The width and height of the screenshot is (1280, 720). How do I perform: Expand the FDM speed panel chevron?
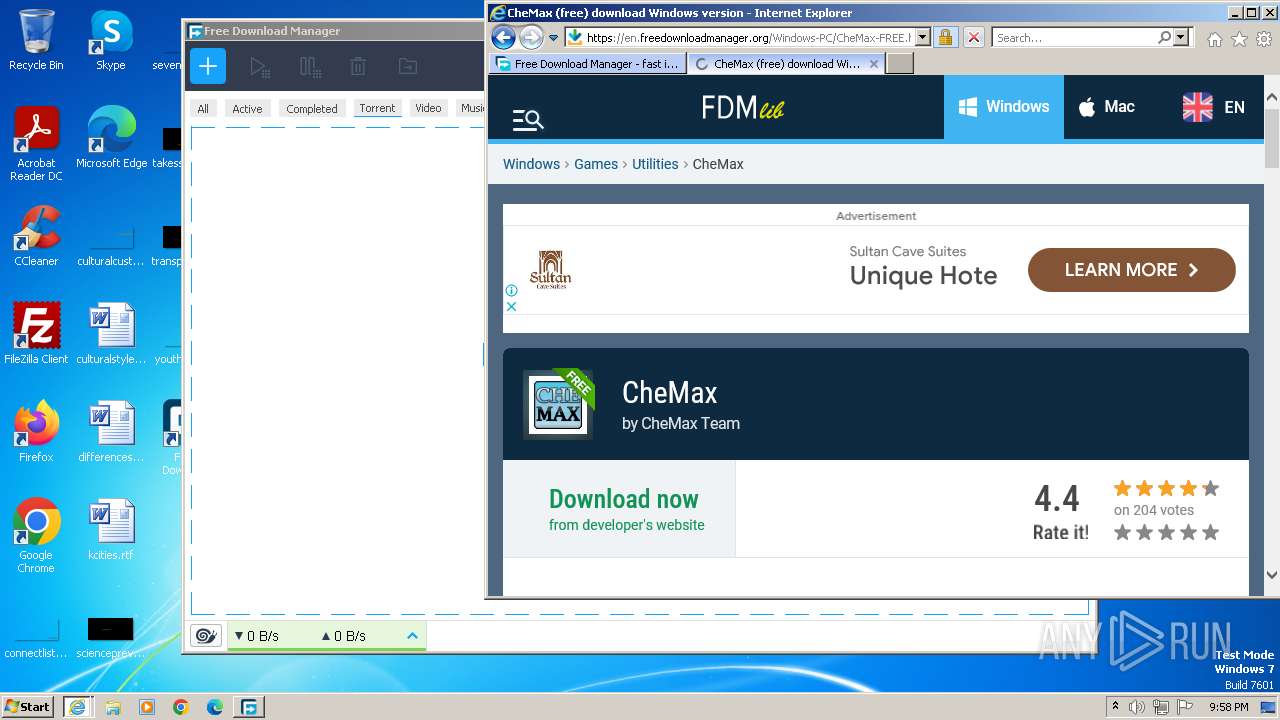click(412, 636)
